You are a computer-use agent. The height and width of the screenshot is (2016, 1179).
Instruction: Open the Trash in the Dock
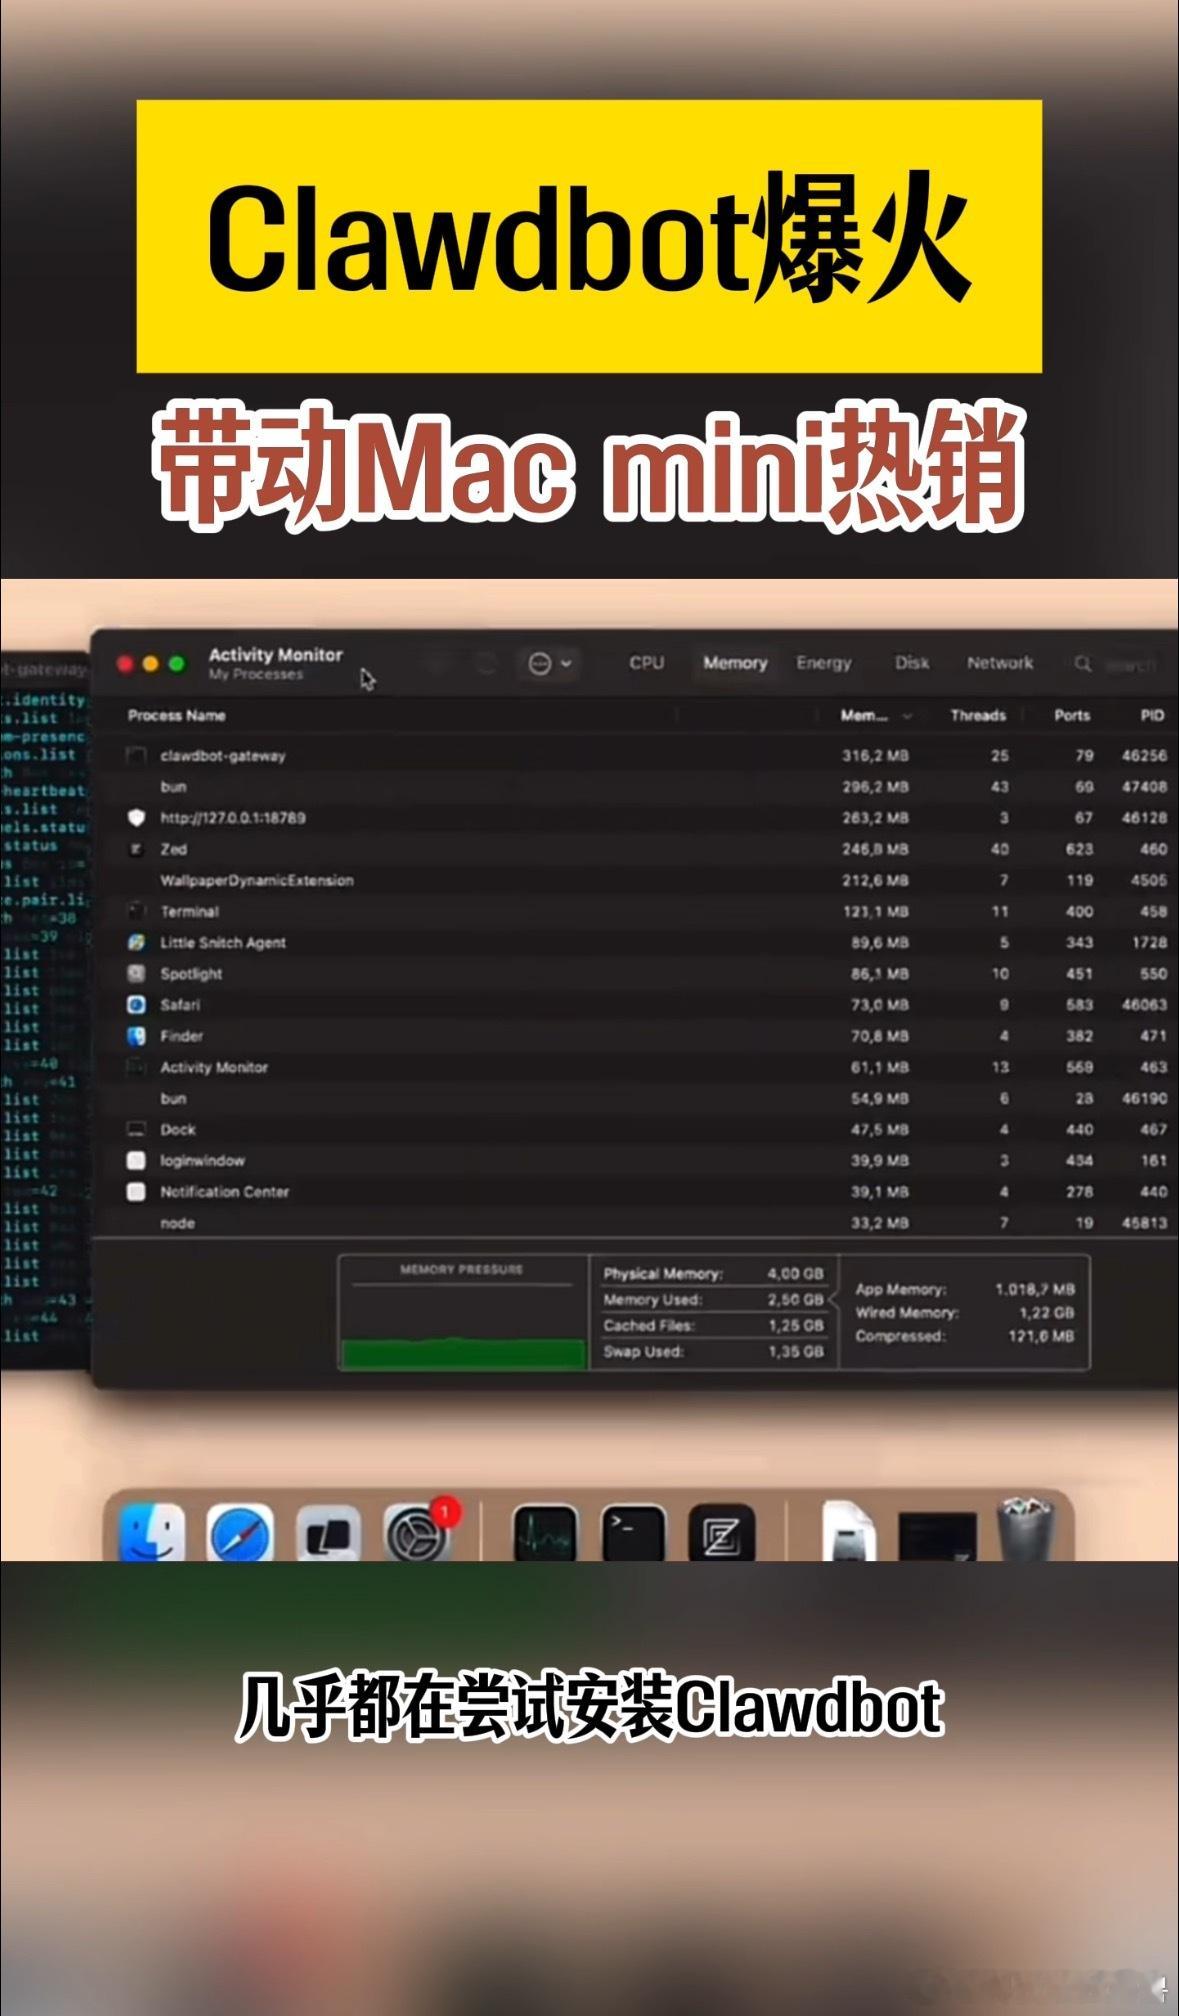[x=1026, y=1528]
